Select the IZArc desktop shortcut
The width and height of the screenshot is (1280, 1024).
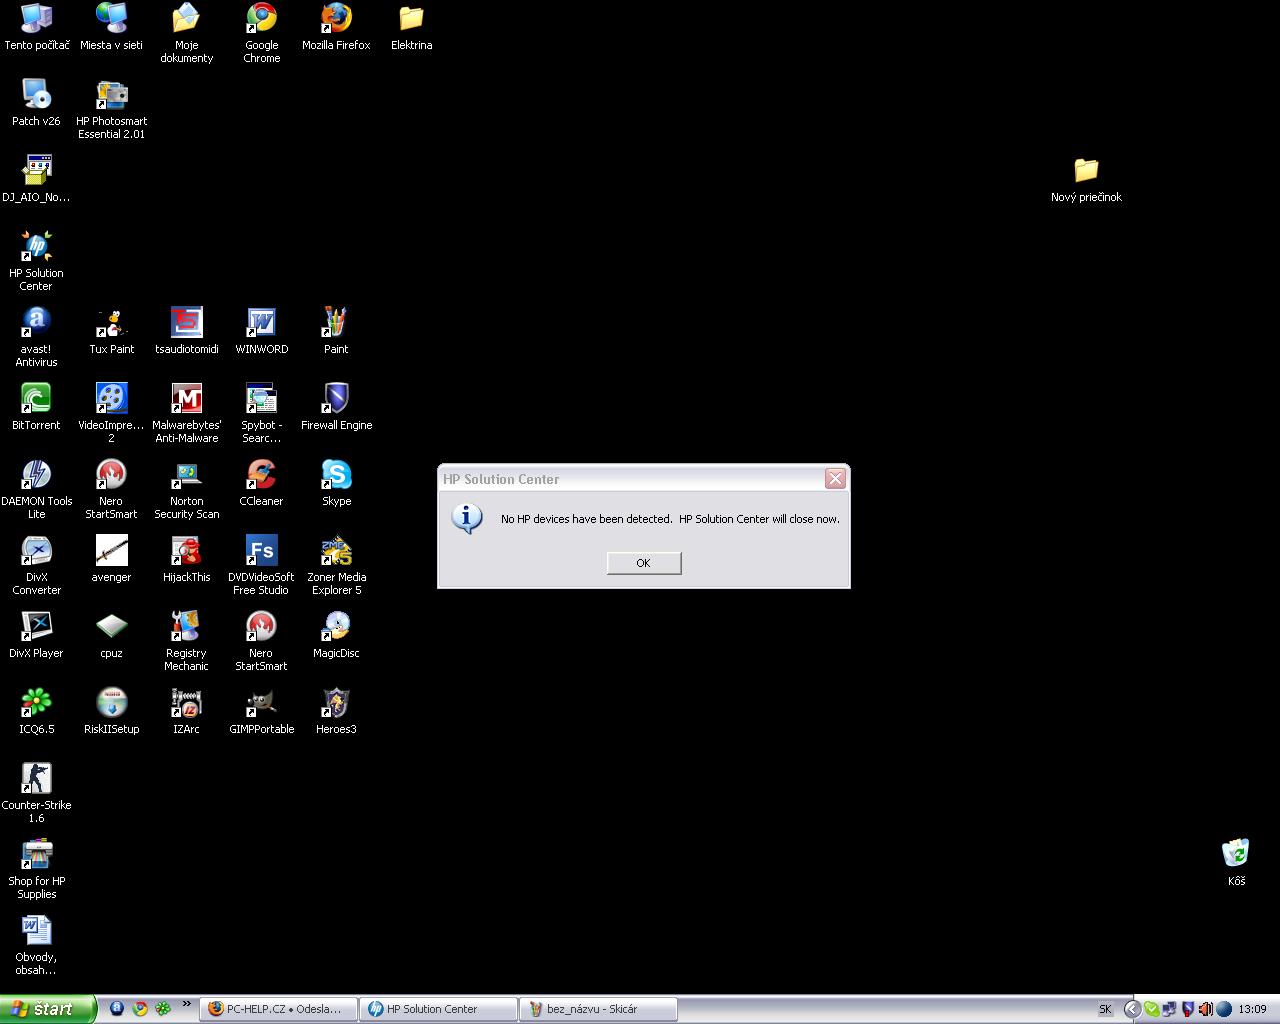[x=186, y=711]
